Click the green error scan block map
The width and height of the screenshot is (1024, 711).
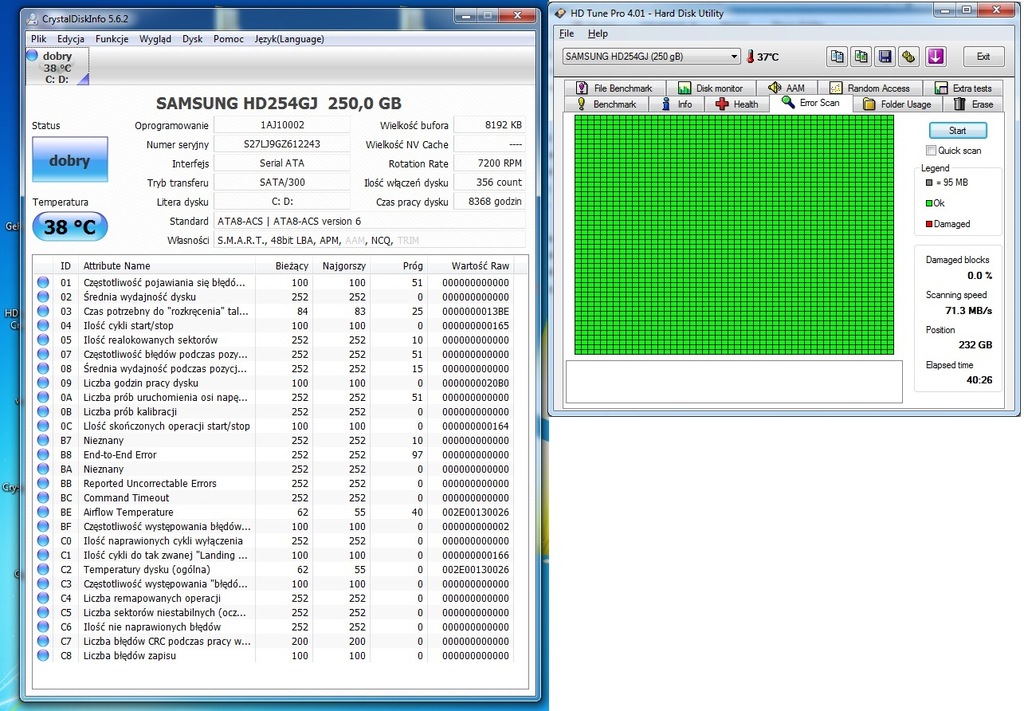pyautogui.click(x=734, y=235)
